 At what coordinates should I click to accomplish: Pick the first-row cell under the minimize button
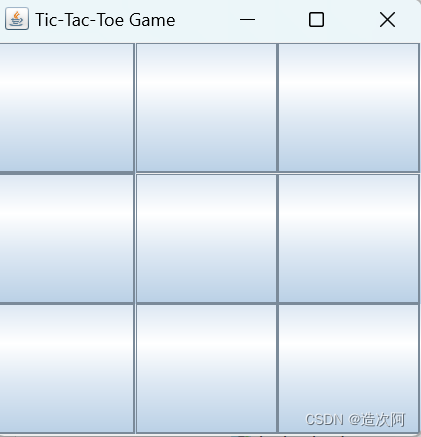pos(206,108)
